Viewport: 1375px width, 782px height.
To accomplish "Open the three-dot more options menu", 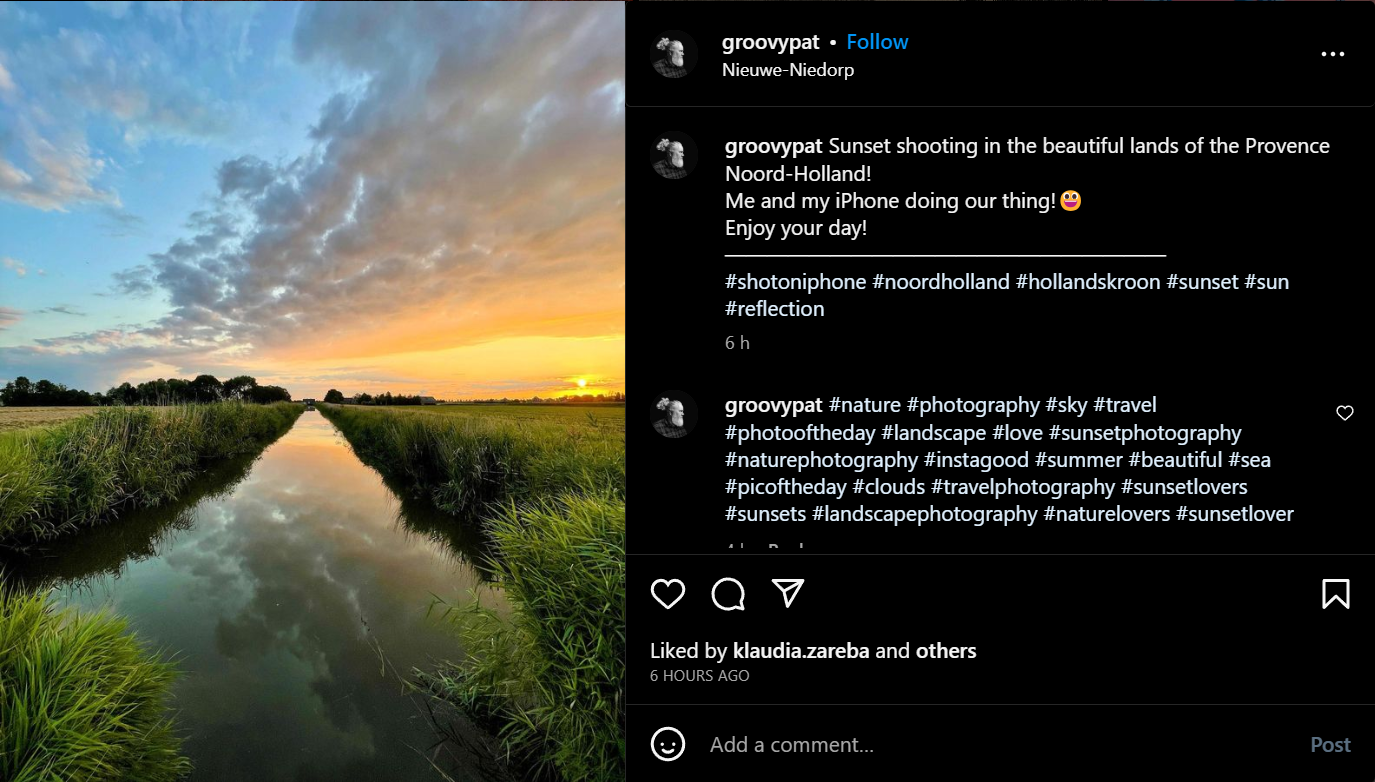I will pyautogui.click(x=1332, y=55).
